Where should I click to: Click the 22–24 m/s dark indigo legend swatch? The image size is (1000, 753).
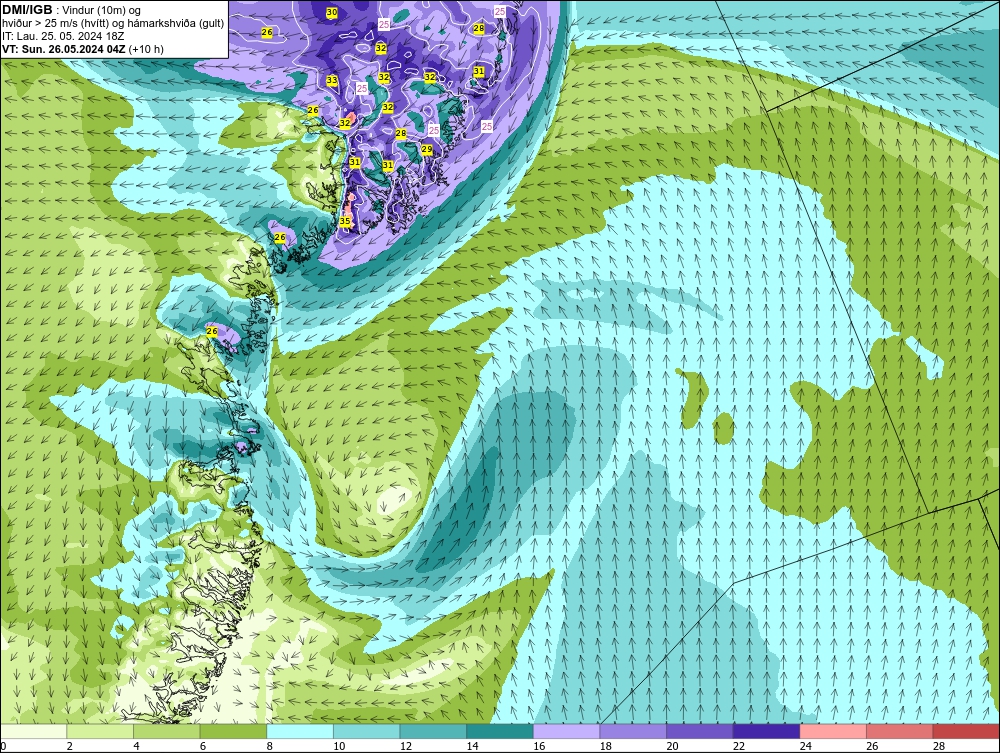[766, 731]
